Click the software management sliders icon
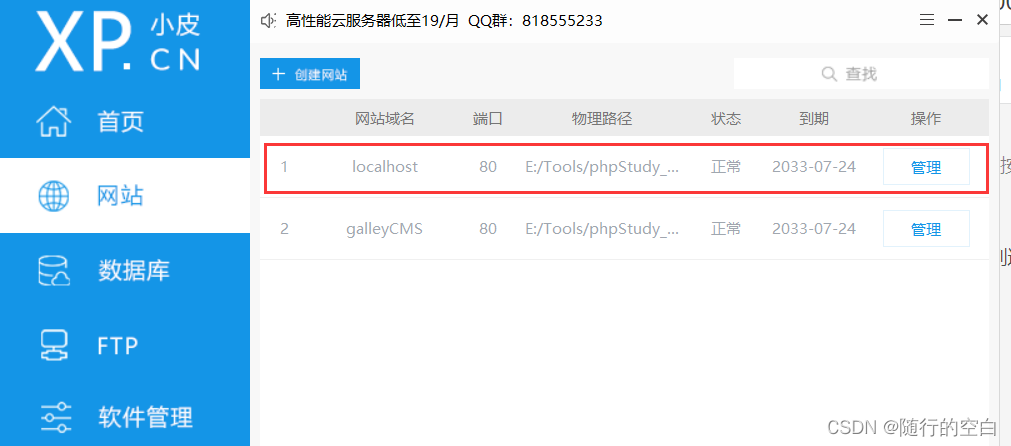Screen dimensions: 1011x446 click(55, 418)
